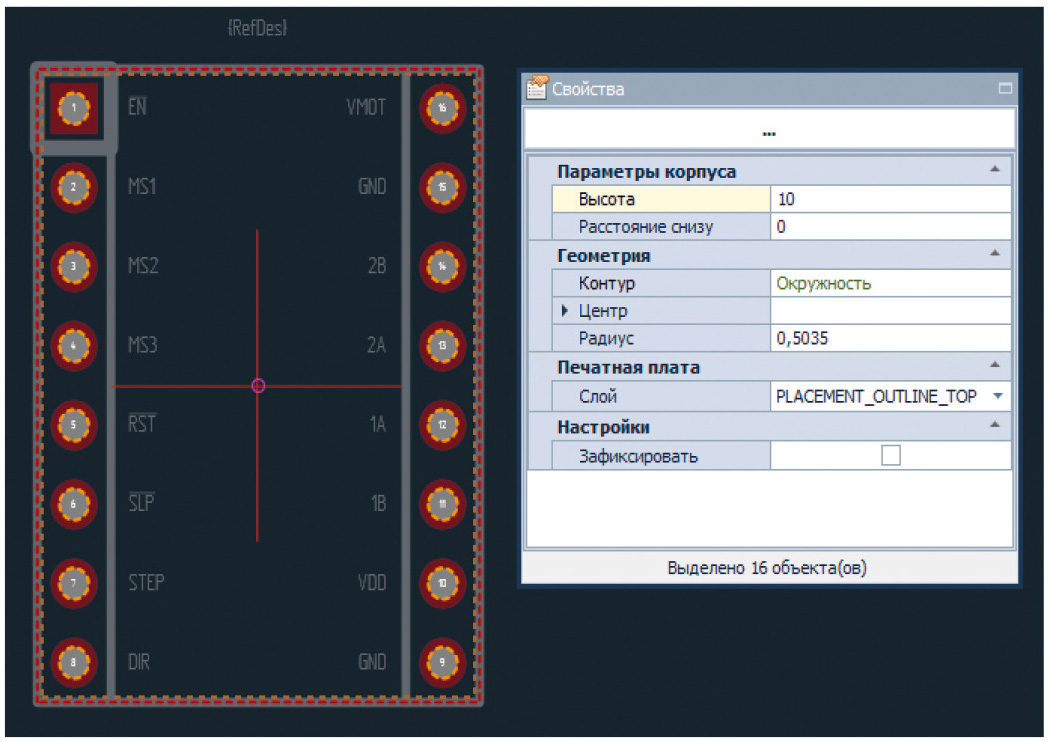
Task: Edit the Высота value field
Action: click(x=890, y=199)
